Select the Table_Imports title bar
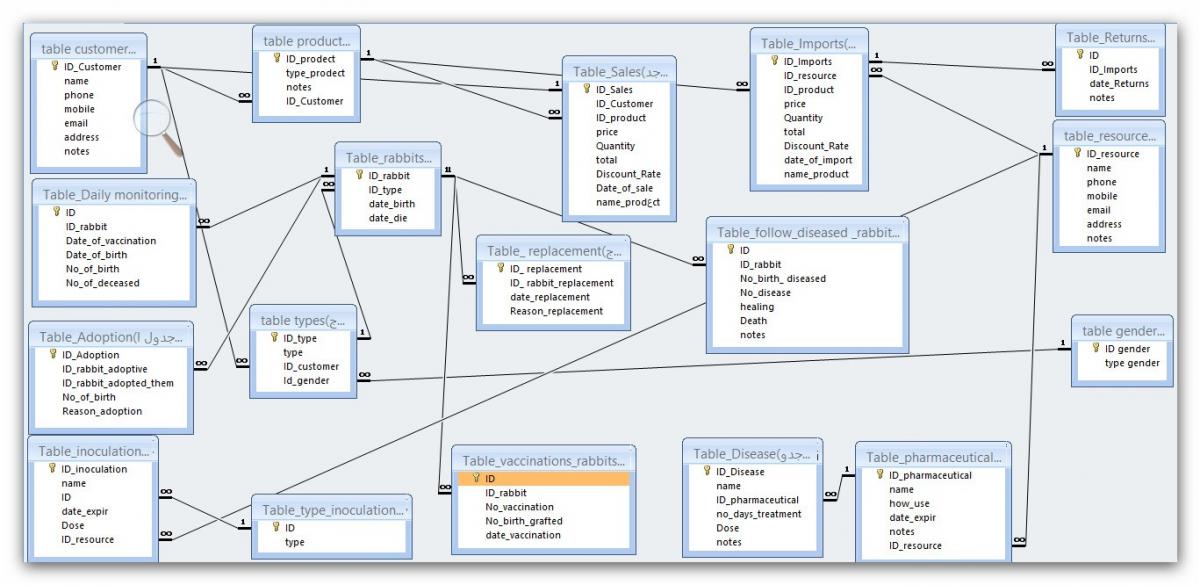 click(x=808, y=44)
